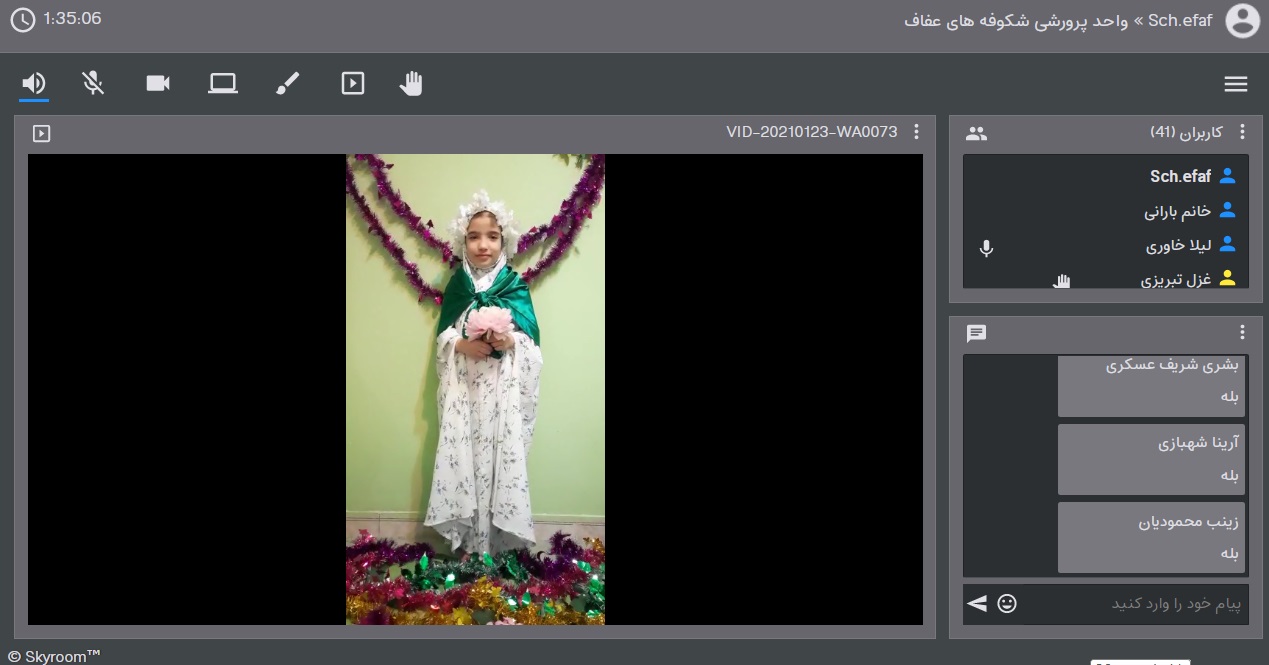Unmute the microphone in the toolbar
Screen dimensions: 1269x665
(93, 84)
